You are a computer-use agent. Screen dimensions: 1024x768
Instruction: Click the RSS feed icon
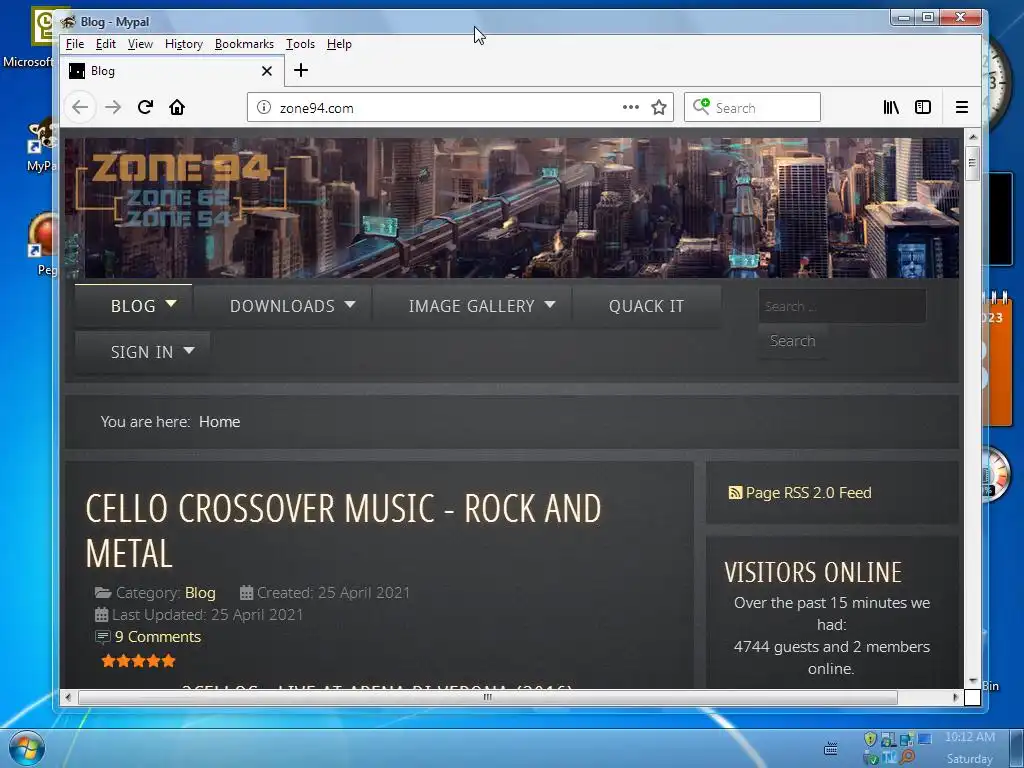735,492
